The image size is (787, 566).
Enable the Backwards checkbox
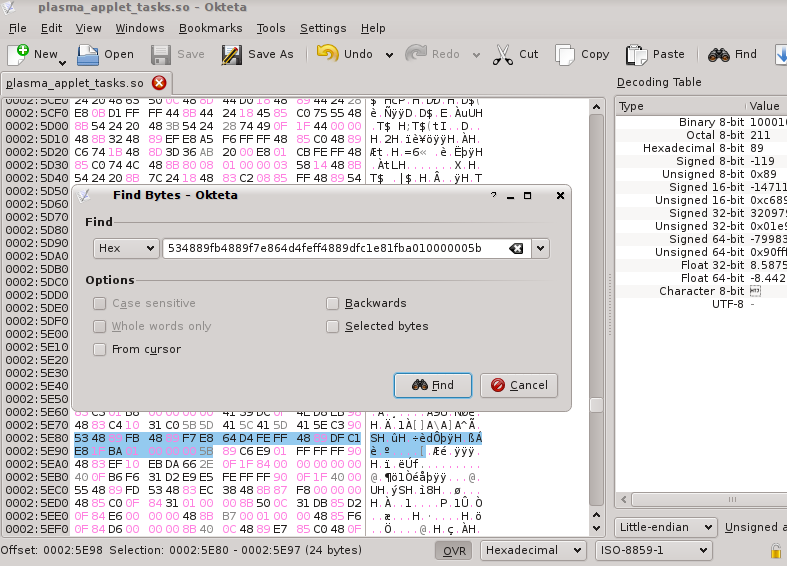point(332,303)
